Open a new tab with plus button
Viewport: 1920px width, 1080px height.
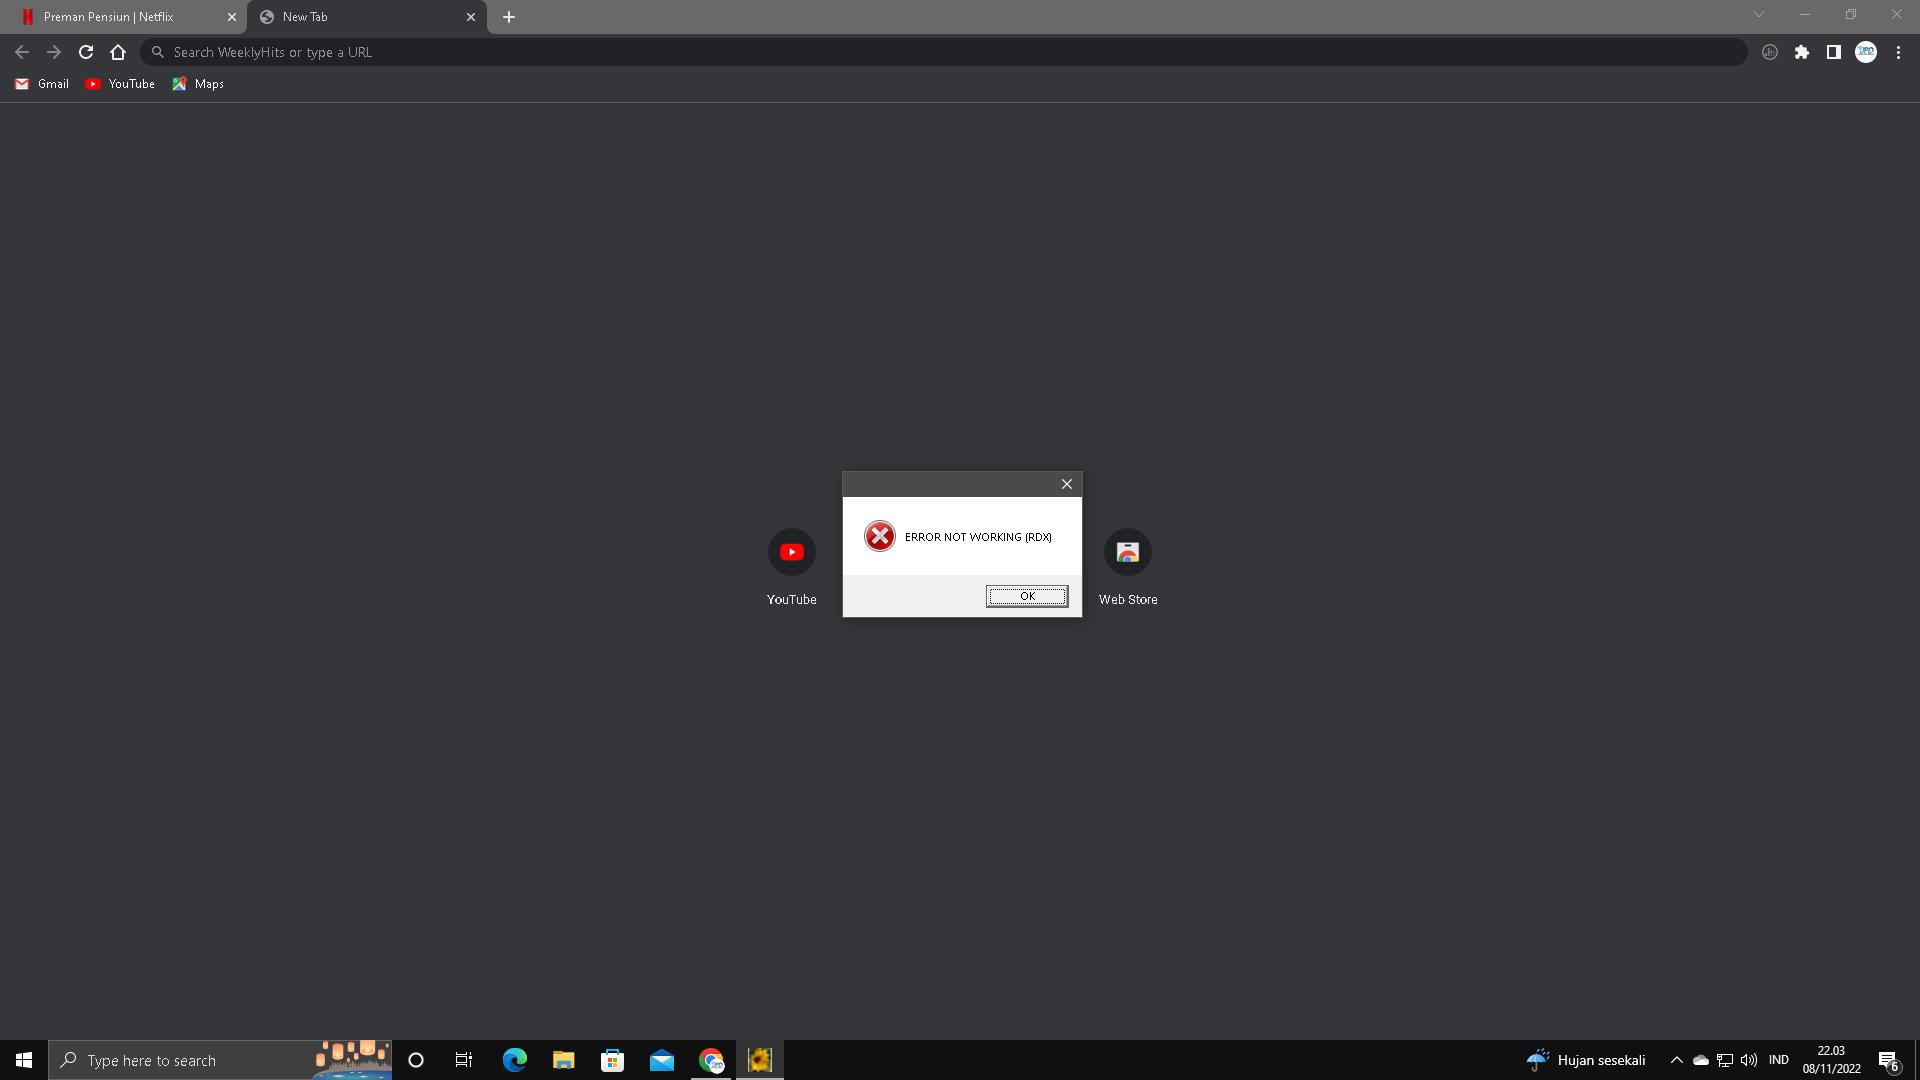tap(508, 17)
